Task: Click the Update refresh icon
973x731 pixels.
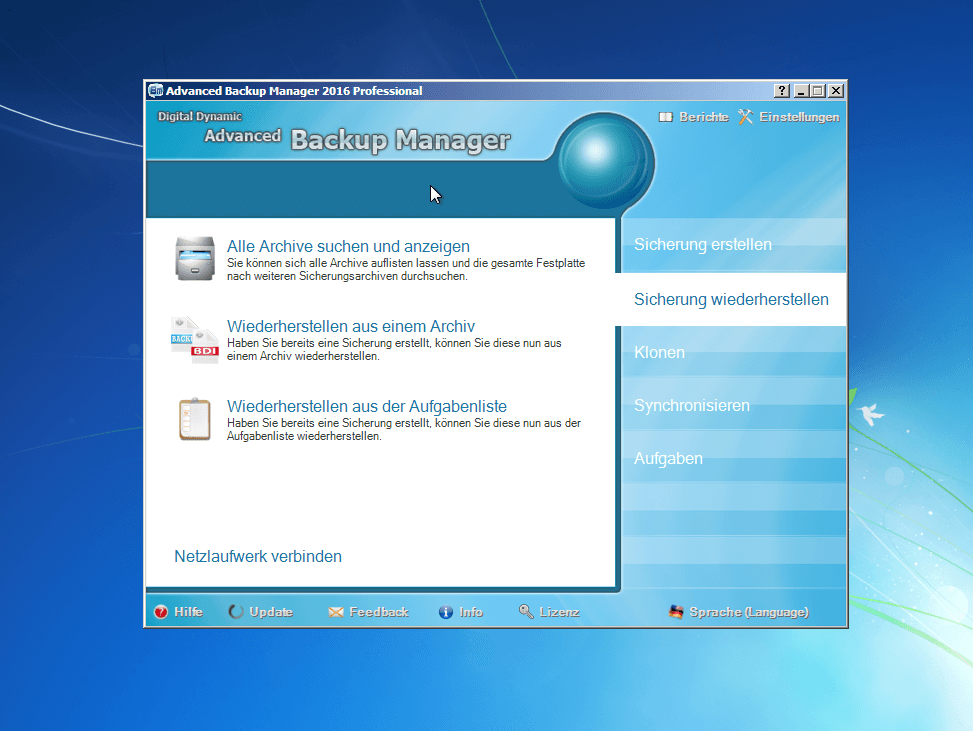Action: point(236,612)
